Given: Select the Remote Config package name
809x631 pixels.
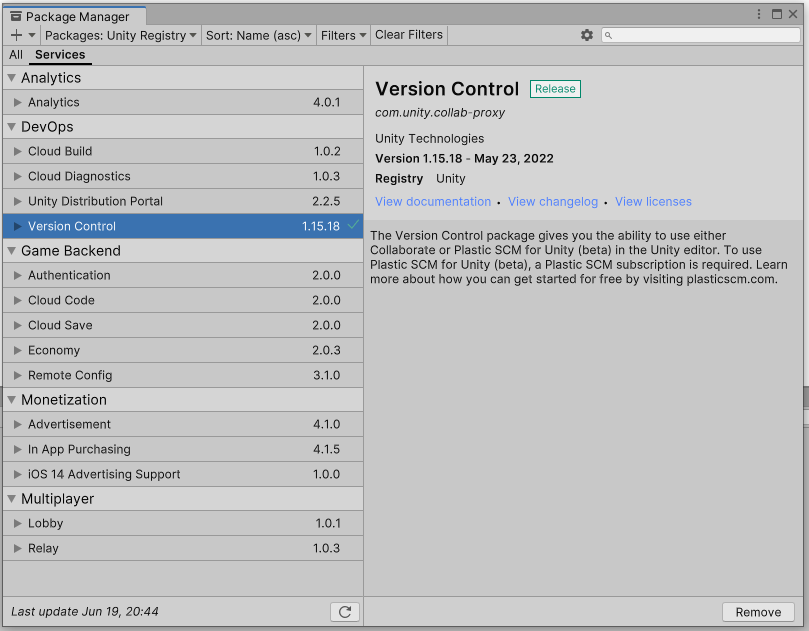Looking at the screenshot, I should click(70, 375).
